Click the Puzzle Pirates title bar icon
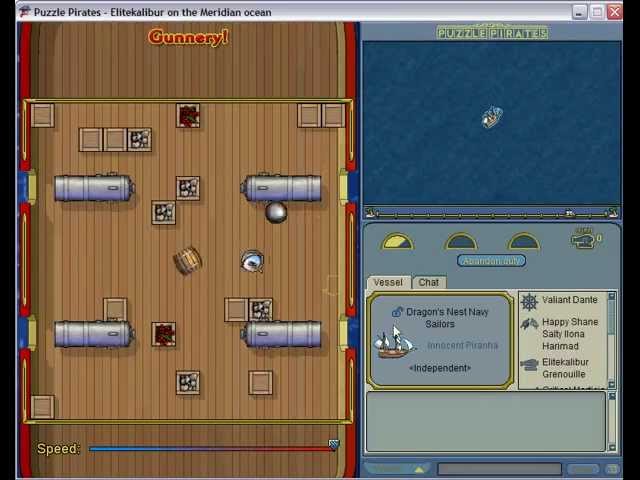Screen dimensions: 640x480 coord(25,12)
